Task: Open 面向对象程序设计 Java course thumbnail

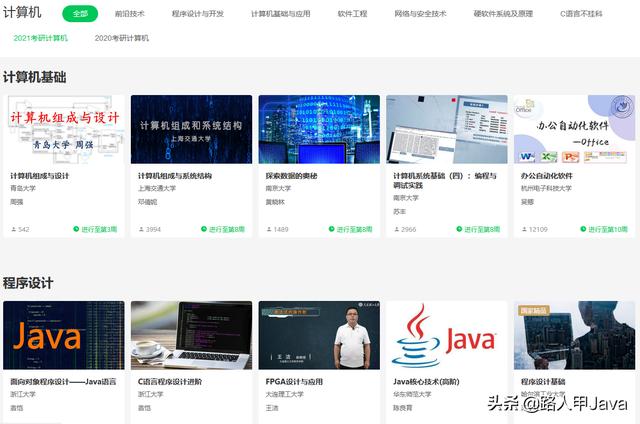Action: point(64,335)
